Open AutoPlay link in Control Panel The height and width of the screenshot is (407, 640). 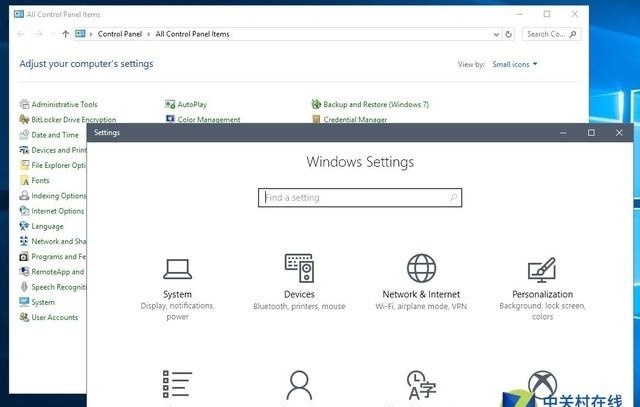pyautogui.click(x=192, y=105)
